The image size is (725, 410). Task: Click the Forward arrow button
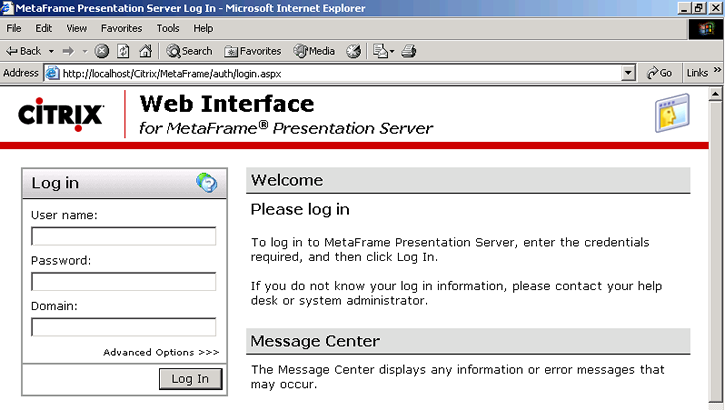68,51
